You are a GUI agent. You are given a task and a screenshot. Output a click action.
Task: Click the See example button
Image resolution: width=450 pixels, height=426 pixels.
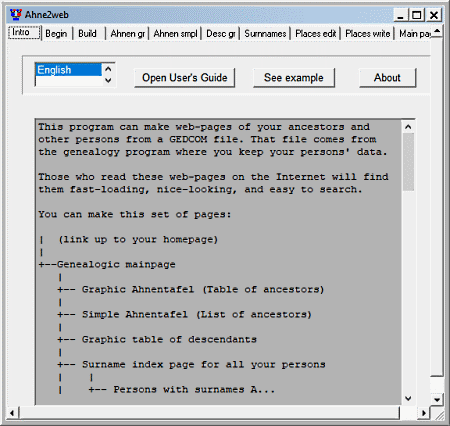(x=294, y=78)
